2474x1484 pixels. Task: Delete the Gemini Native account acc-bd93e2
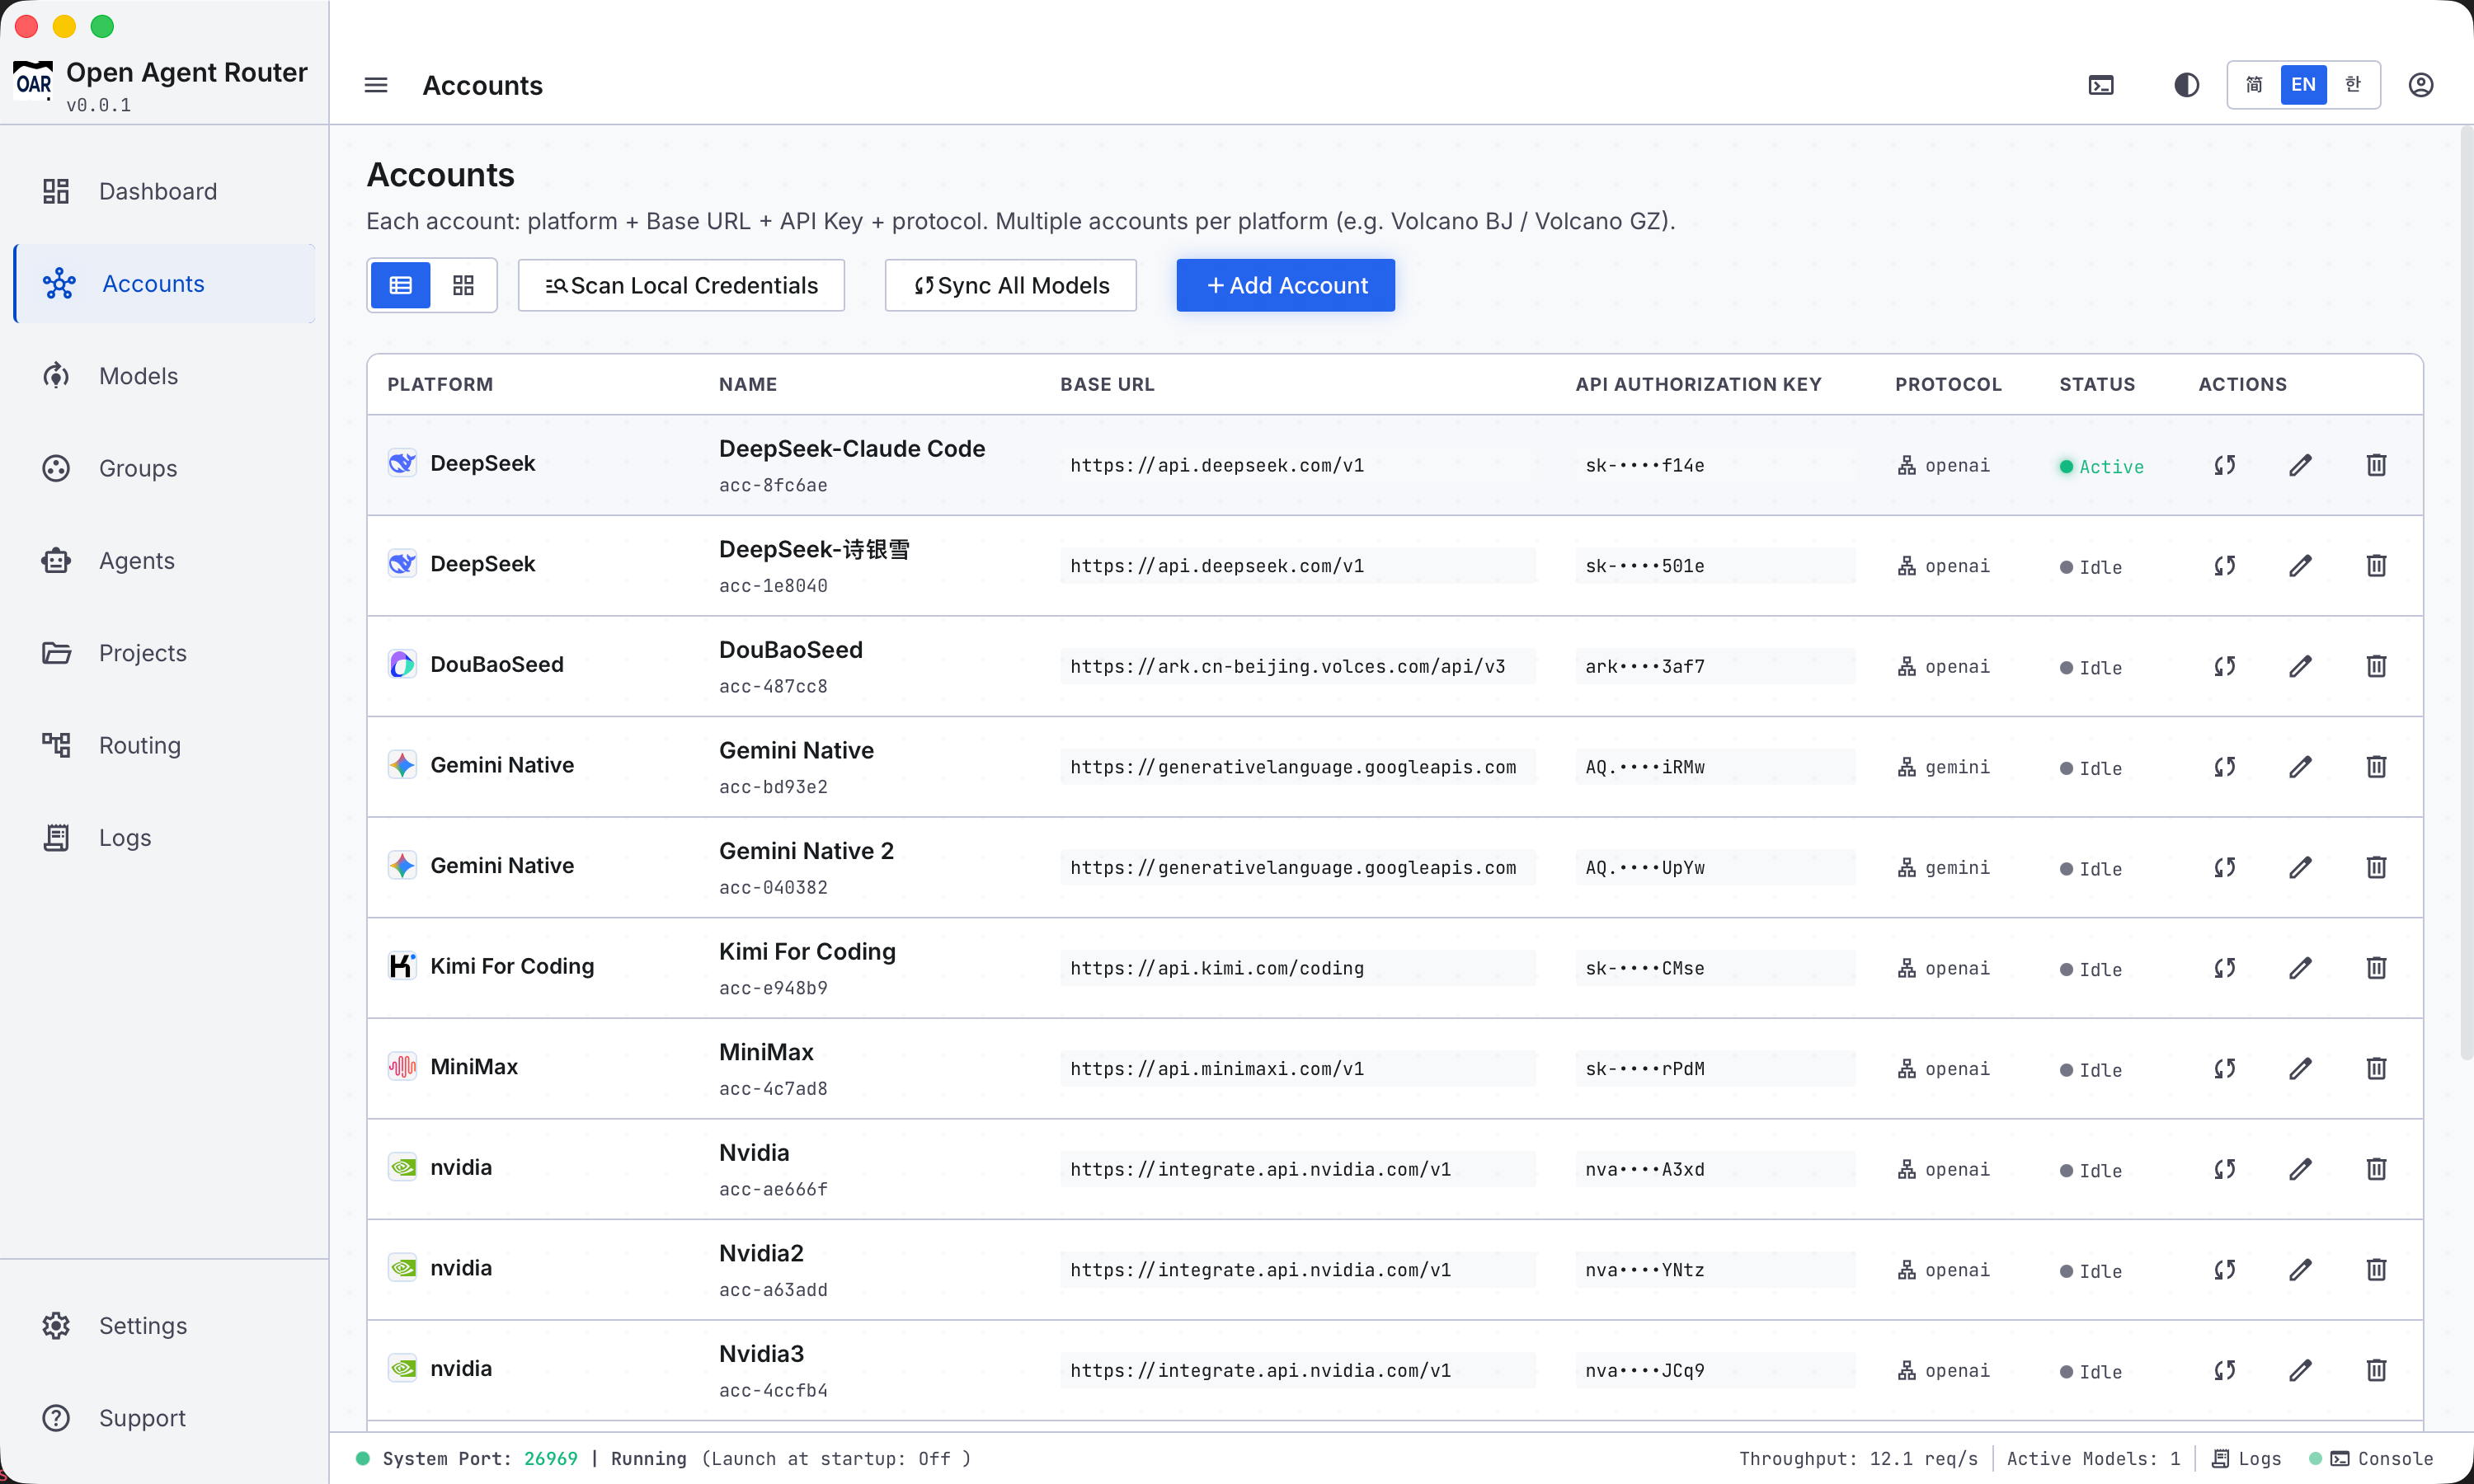point(2376,767)
